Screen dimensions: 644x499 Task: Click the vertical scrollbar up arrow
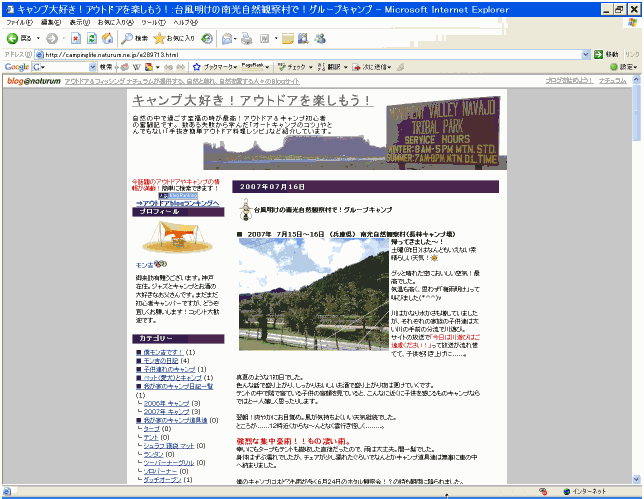637,79
